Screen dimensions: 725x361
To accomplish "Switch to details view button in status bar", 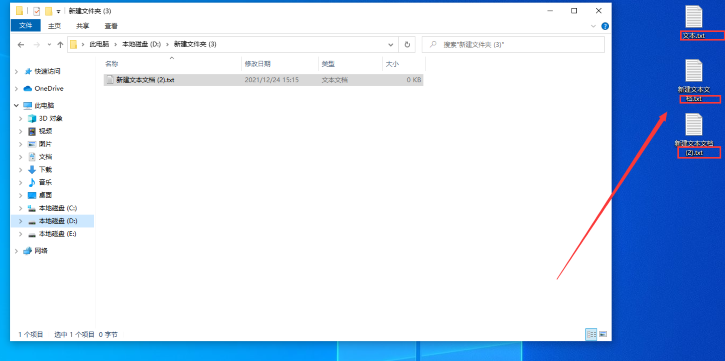I will pyautogui.click(x=591, y=334).
